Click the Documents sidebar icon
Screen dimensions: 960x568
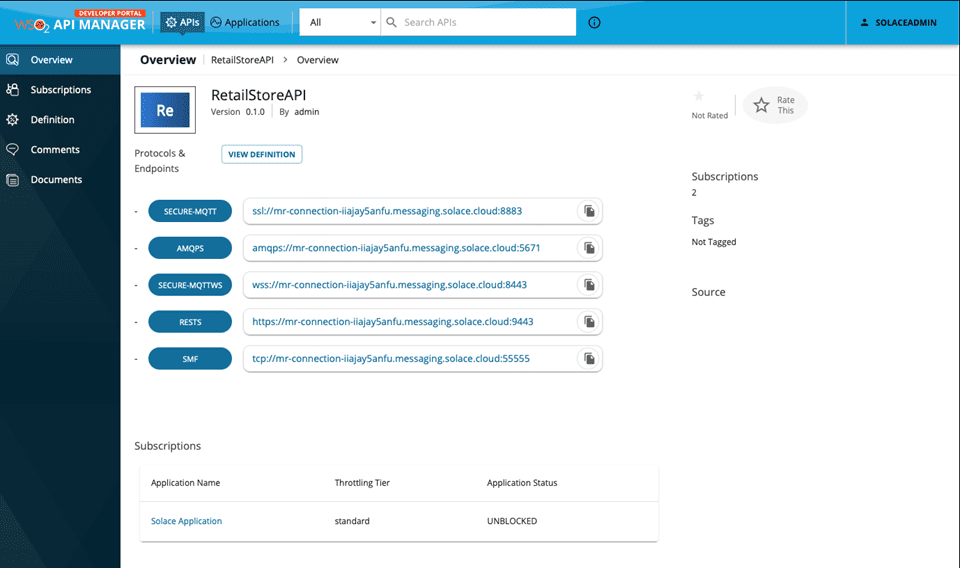tap(12, 179)
